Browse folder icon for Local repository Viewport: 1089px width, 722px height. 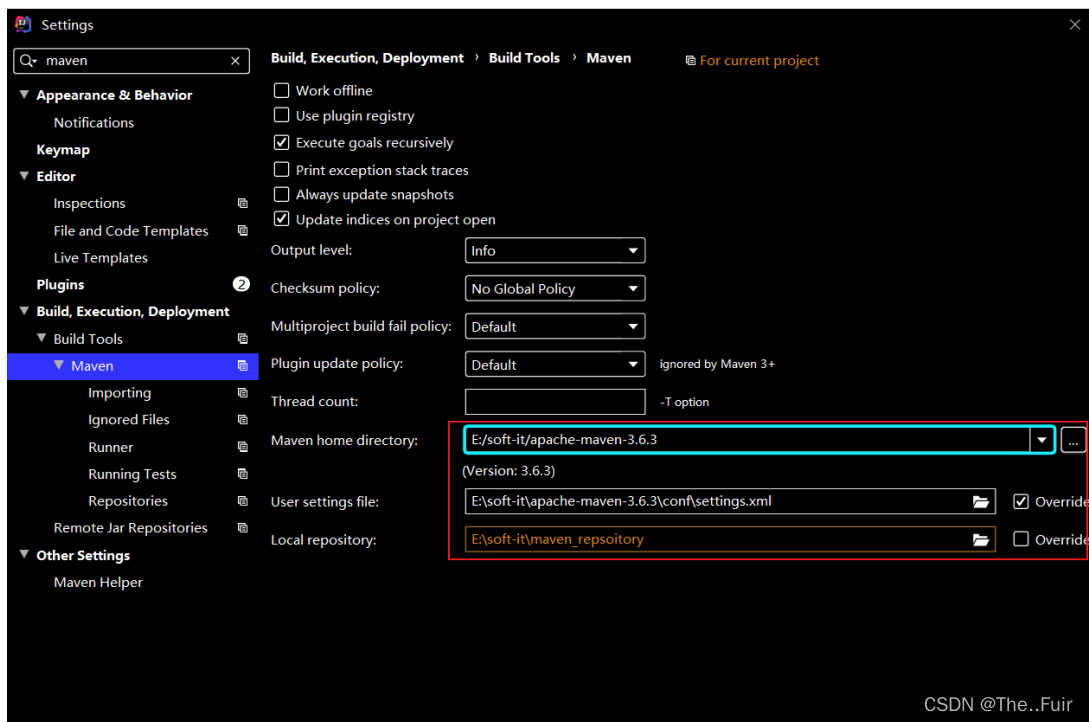click(981, 540)
